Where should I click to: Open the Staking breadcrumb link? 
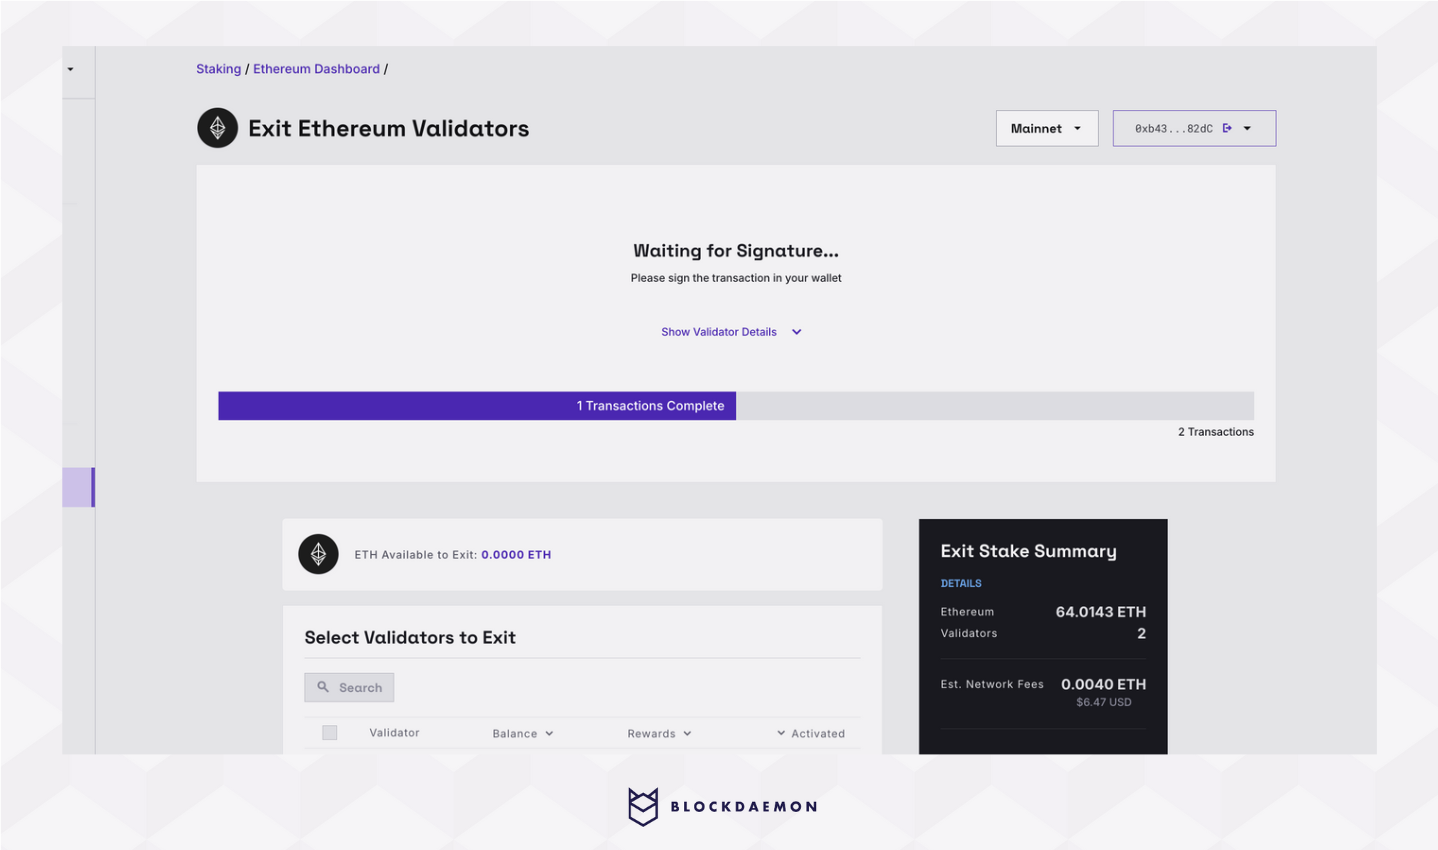(218, 69)
